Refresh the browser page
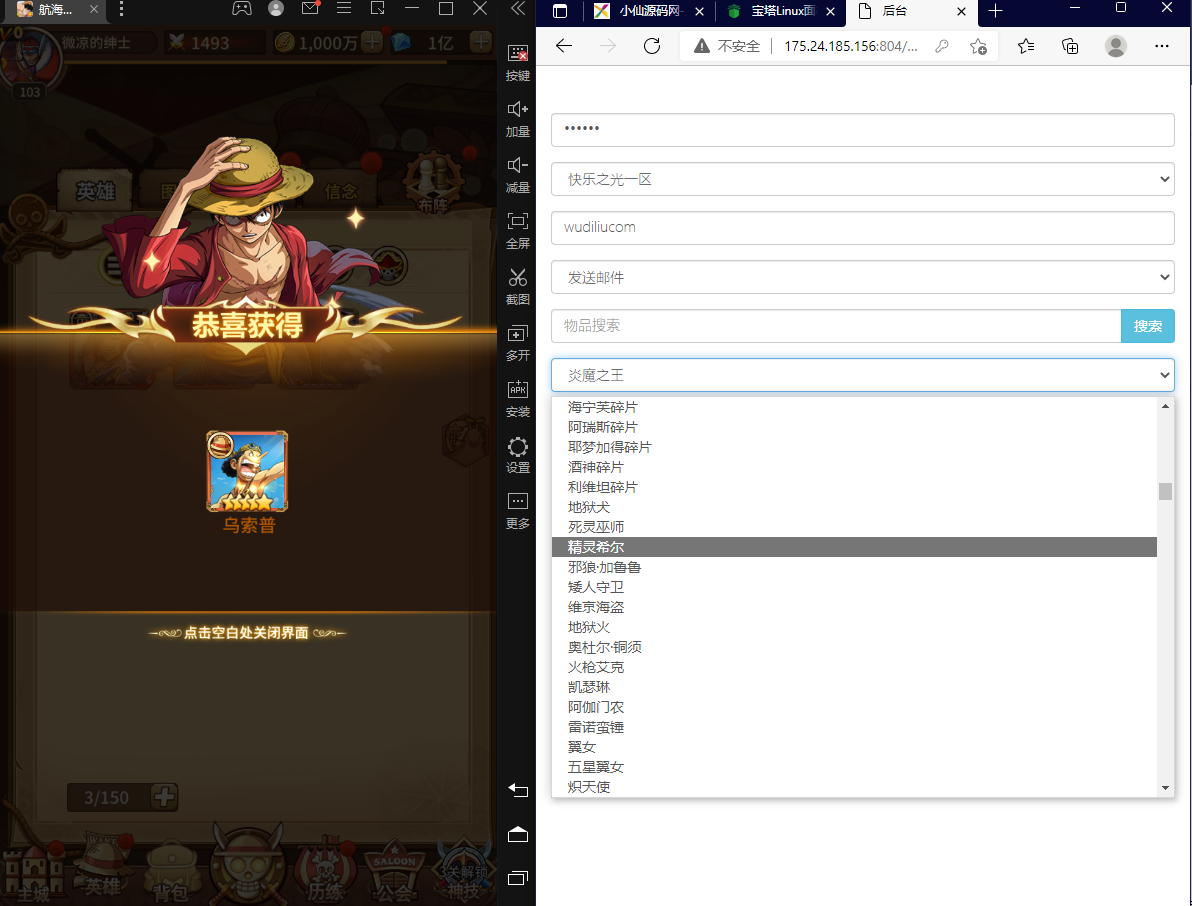 651,46
